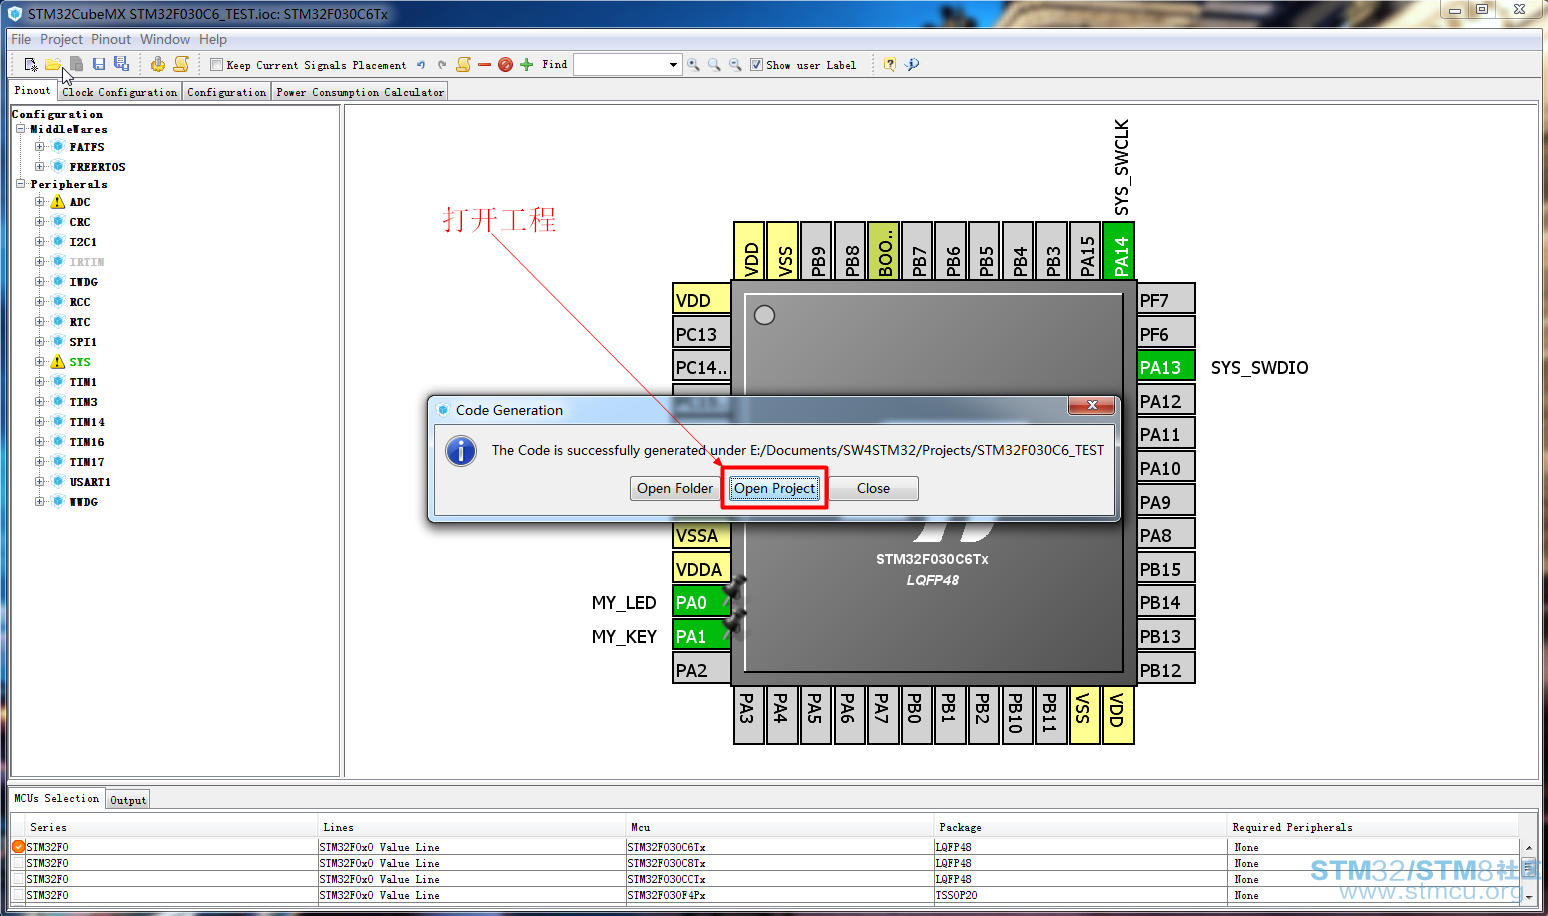The height and width of the screenshot is (916, 1548).
Task: Click the cube icon beside USART1
Action: click(58, 482)
